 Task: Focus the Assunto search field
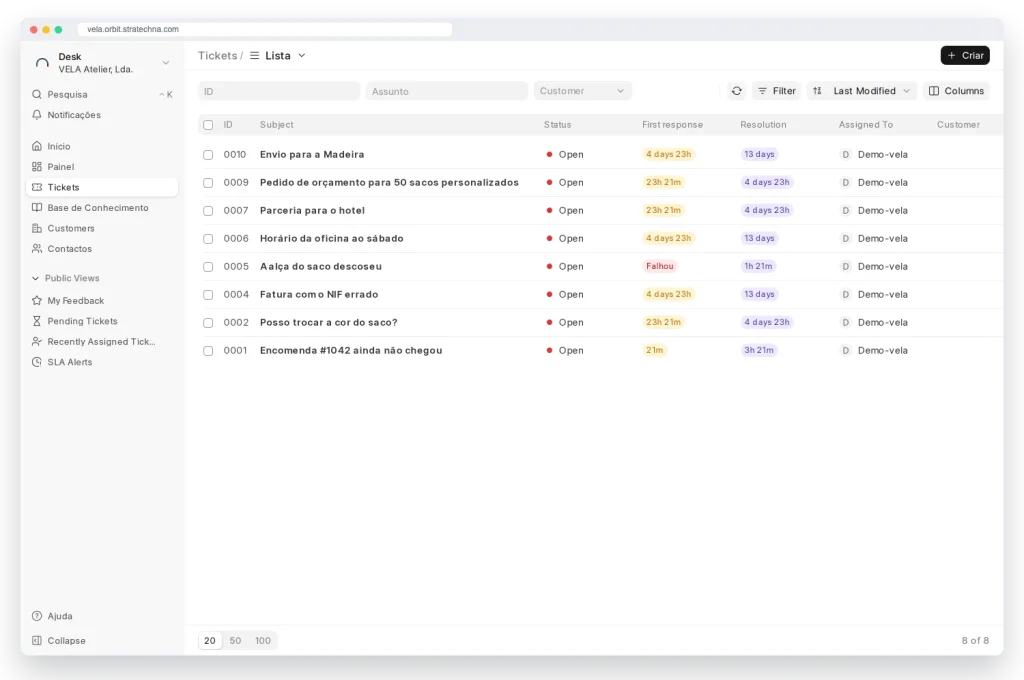click(x=447, y=91)
